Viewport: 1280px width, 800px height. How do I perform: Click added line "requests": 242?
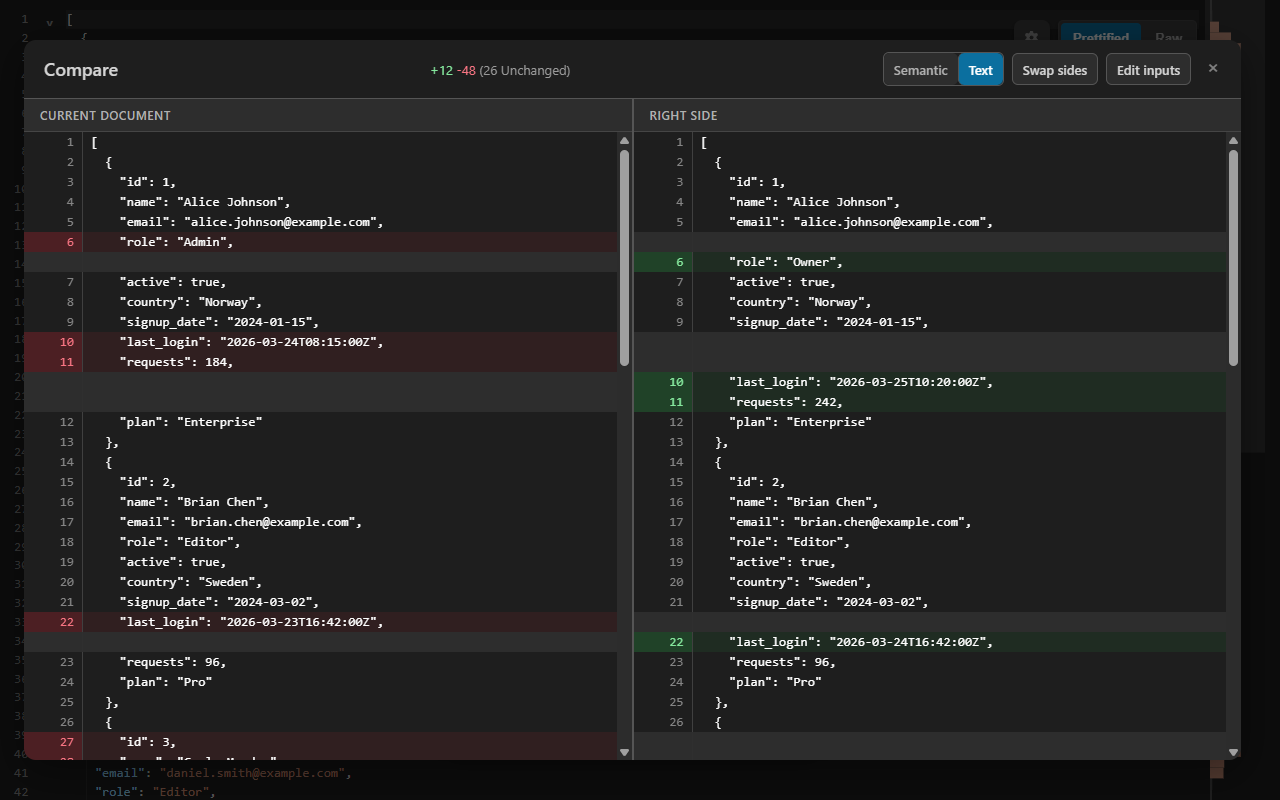(929, 402)
